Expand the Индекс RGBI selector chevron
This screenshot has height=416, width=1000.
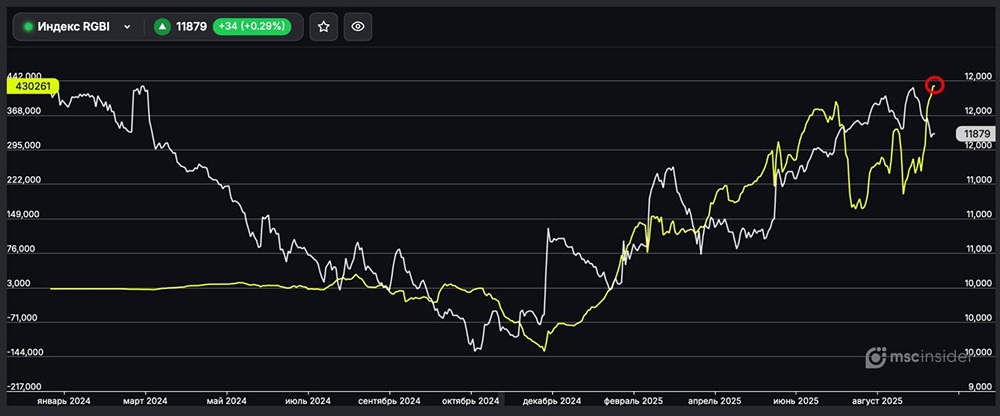[x=127, y=27]
